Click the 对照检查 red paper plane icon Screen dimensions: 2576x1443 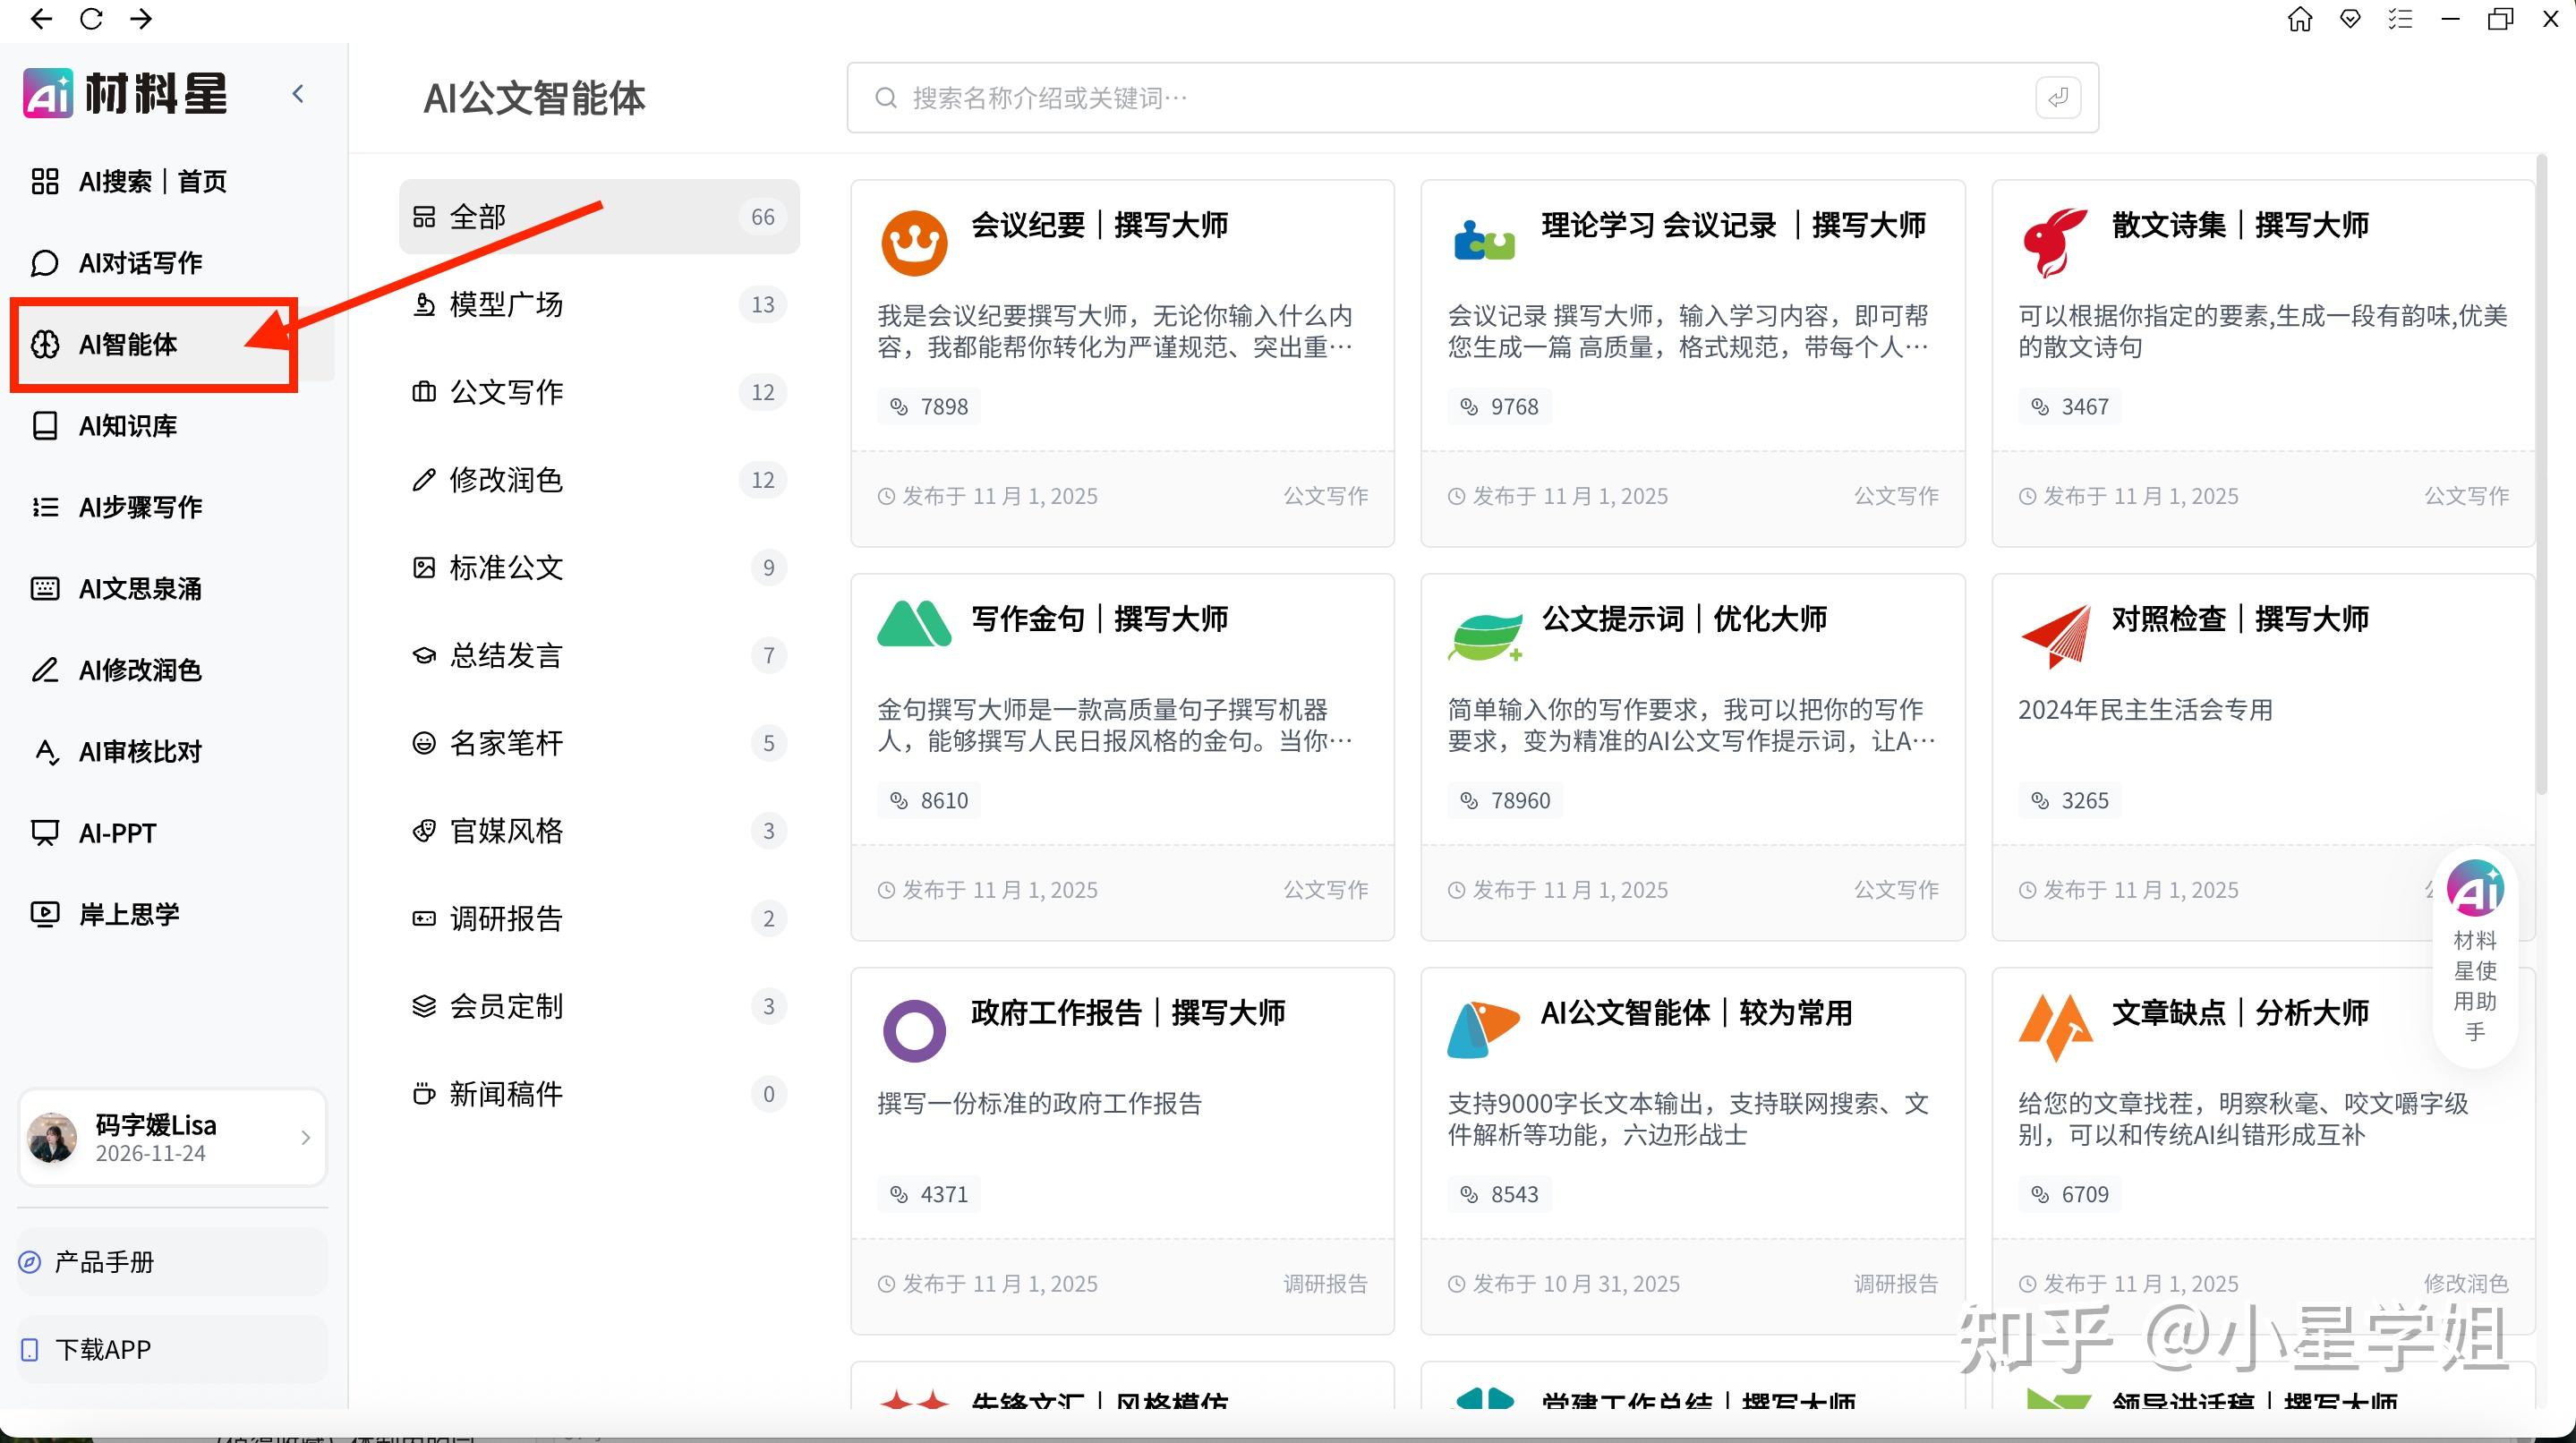click(2055, 636)
